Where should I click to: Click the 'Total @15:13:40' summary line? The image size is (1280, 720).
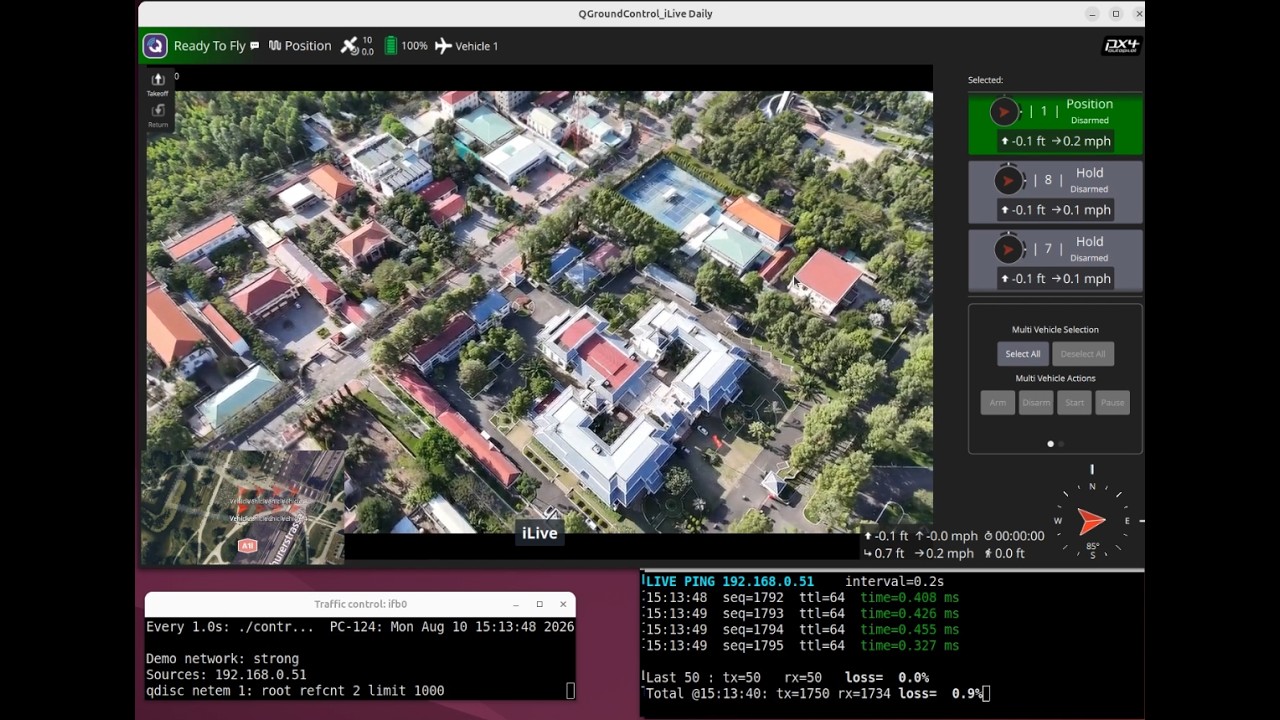click(x=815, y=694)
